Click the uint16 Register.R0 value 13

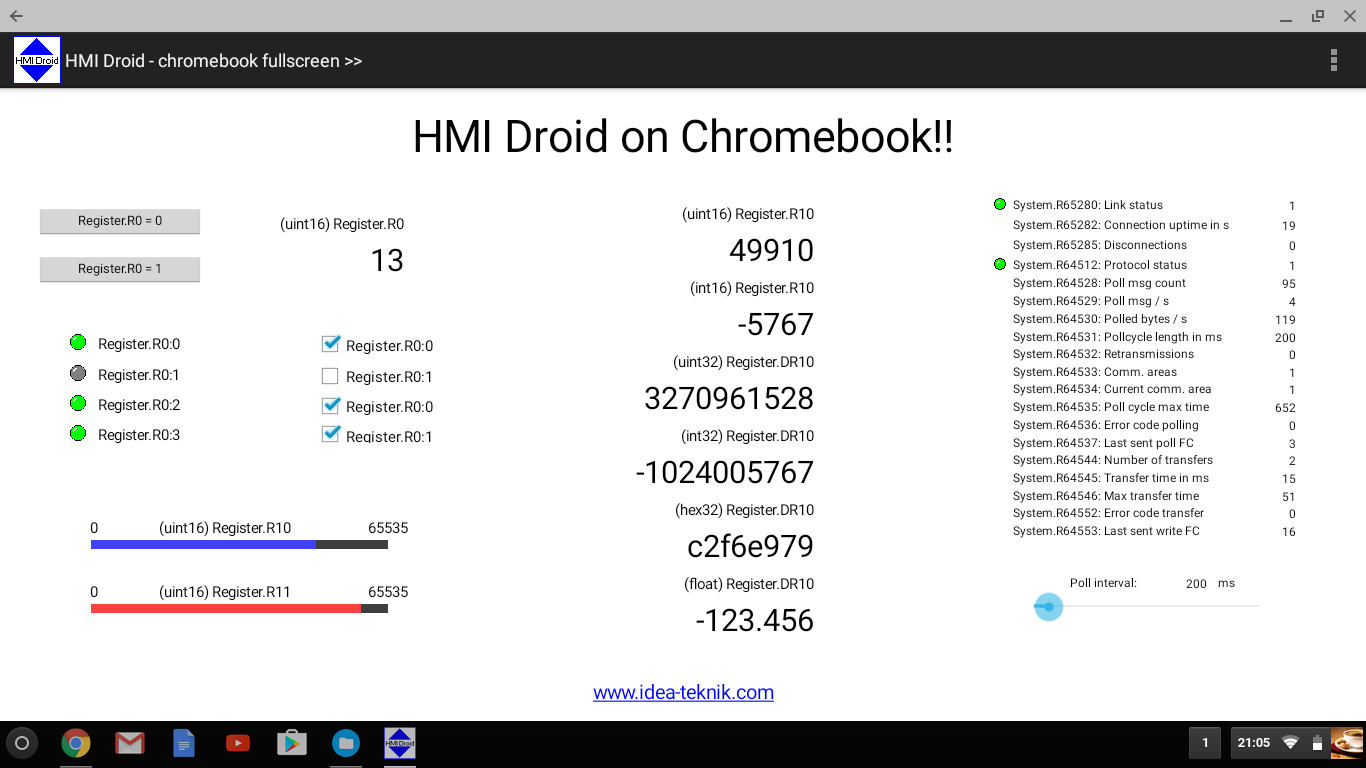click(387, 260)
